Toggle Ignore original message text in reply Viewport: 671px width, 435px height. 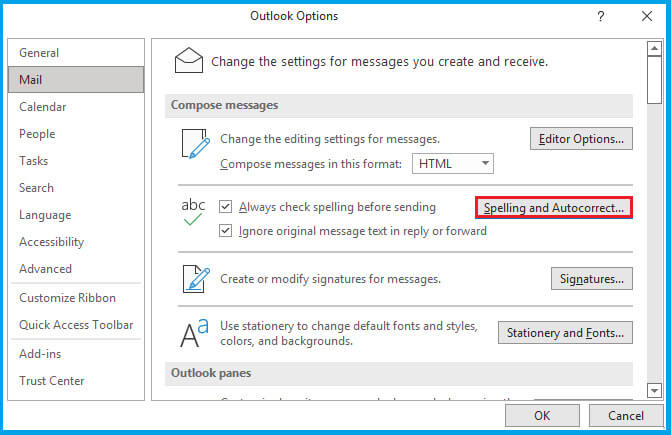(x=226, y=231)
